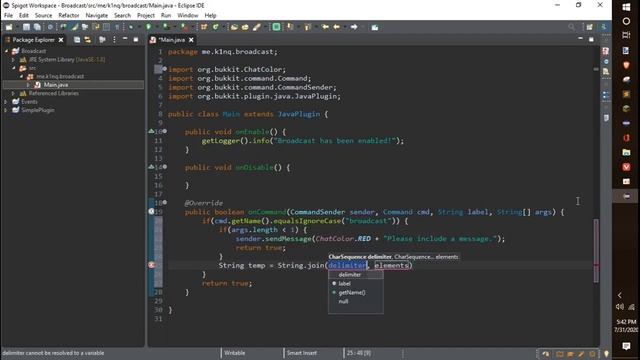The image size is (640, 360).
Task: Toggle folding of import statements
Action: 164,69
